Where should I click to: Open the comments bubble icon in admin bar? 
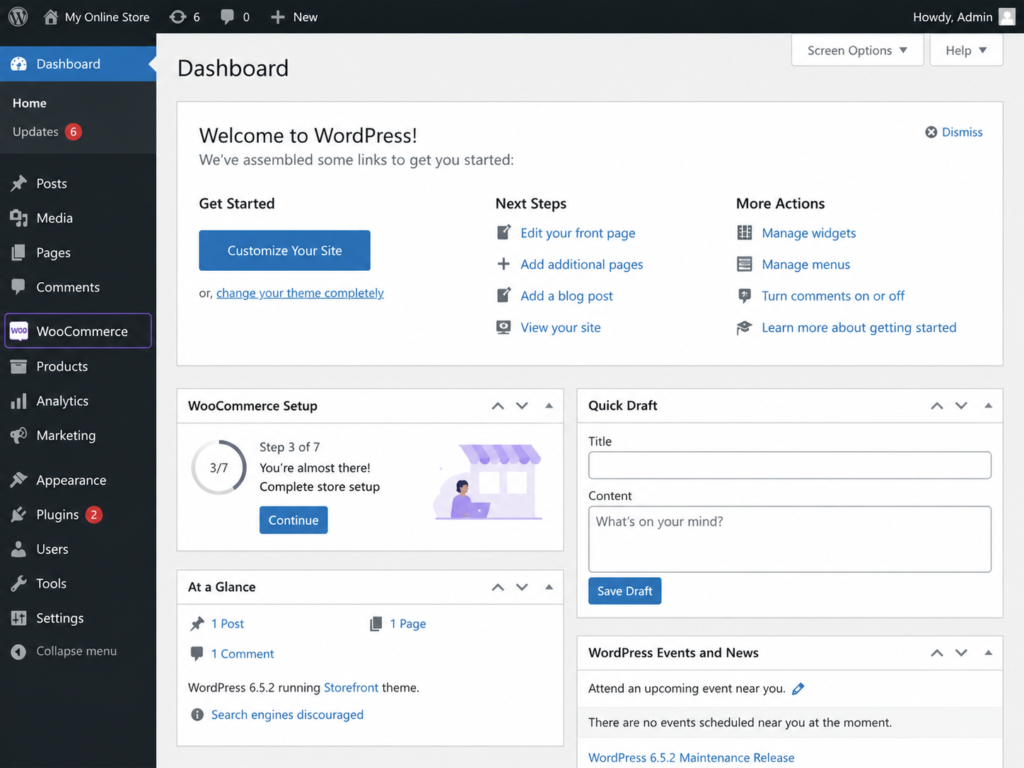pyautogui.click(x=227, y=17)
